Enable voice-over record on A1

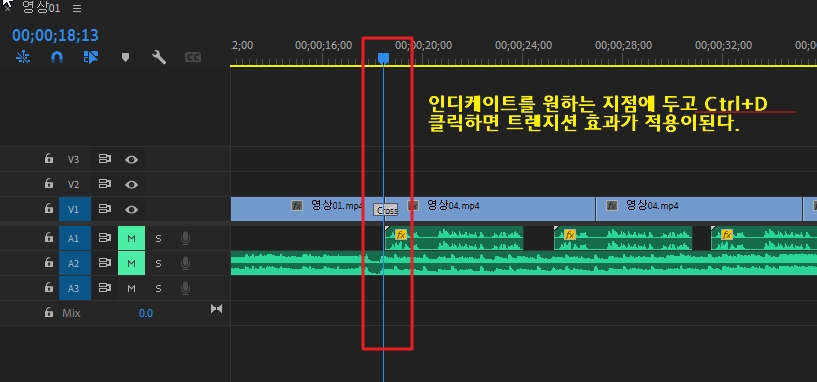[185, 239]
